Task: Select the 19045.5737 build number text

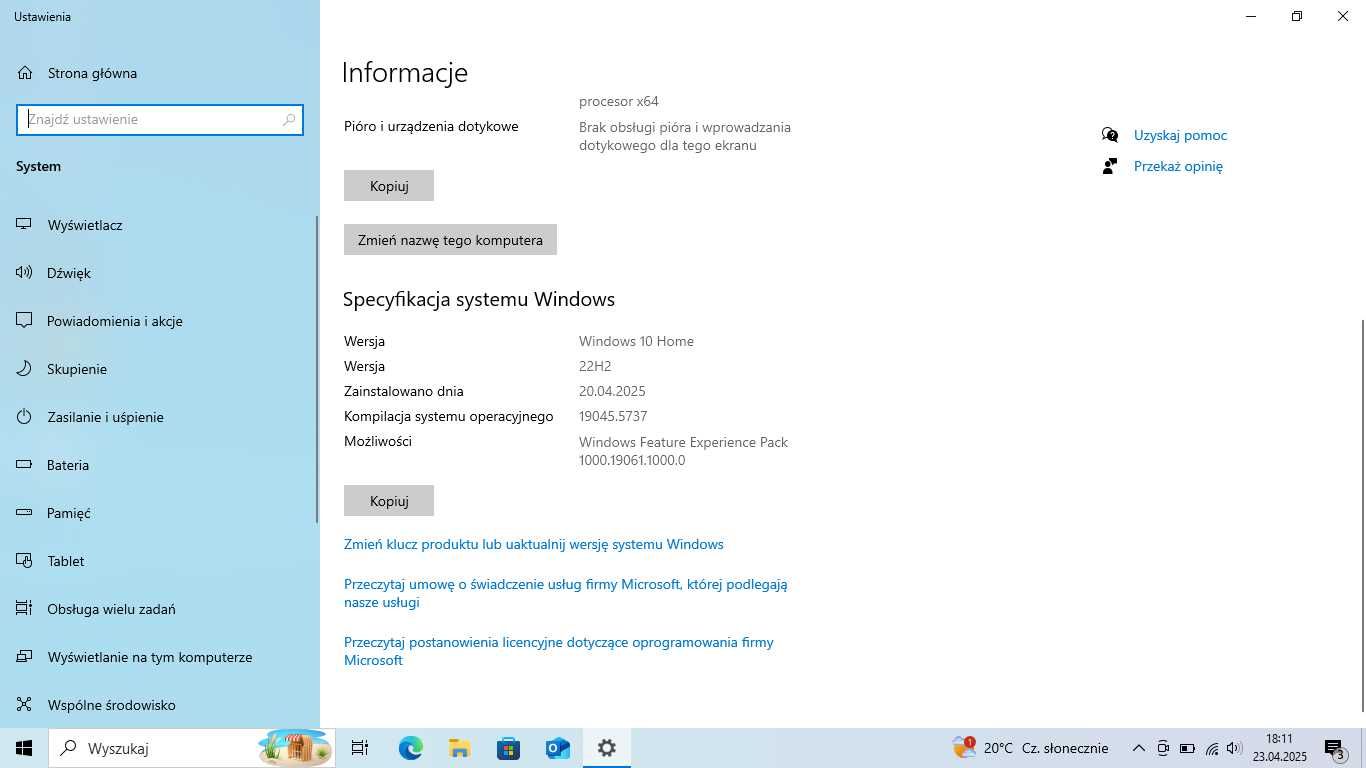Action: [x=613, y=416]
